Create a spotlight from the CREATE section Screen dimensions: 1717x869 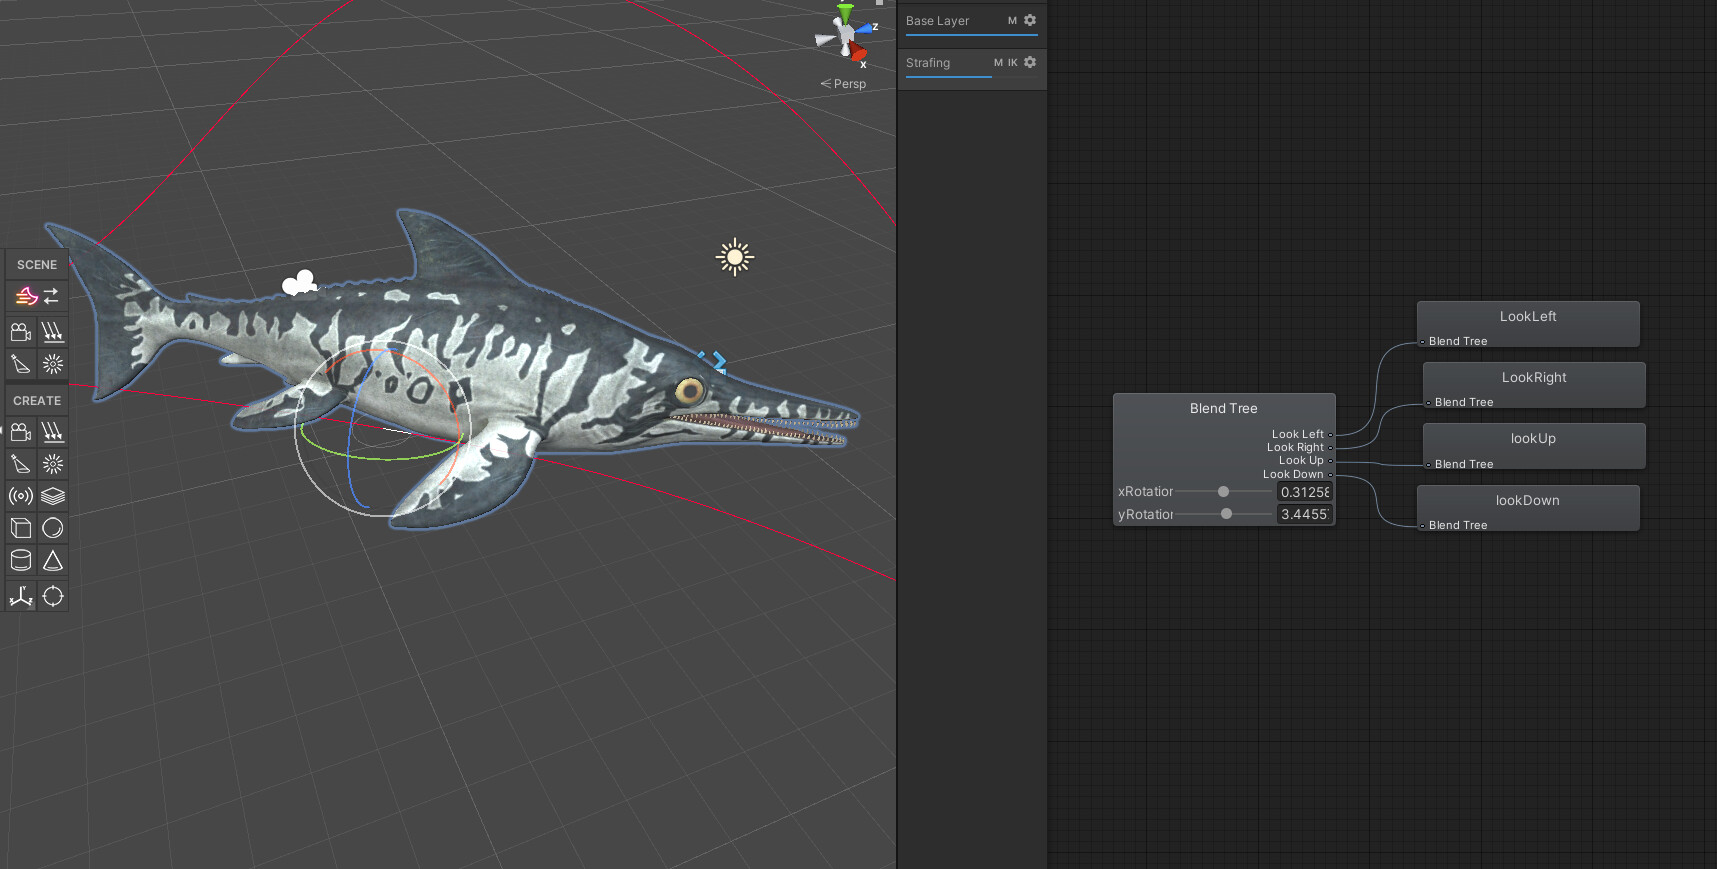[x=21, y=464]
